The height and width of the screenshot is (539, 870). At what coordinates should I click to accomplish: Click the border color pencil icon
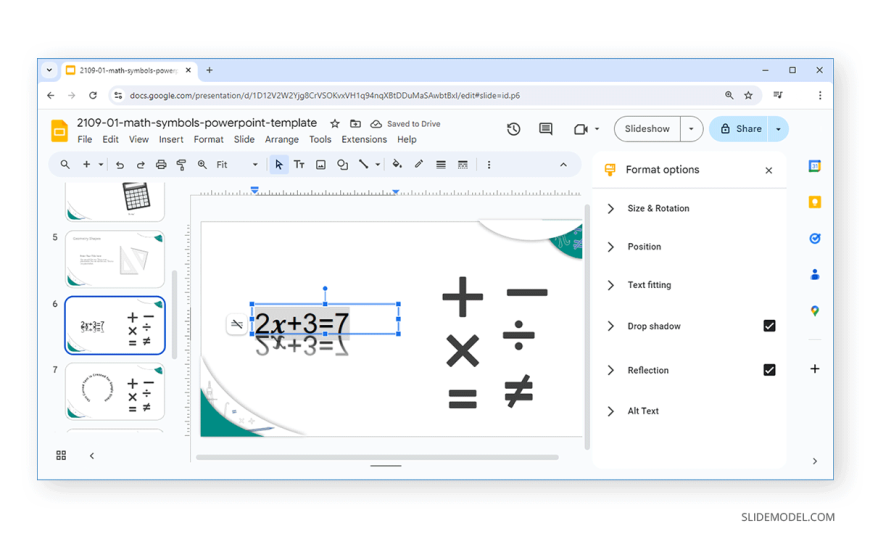coord(419,164)
